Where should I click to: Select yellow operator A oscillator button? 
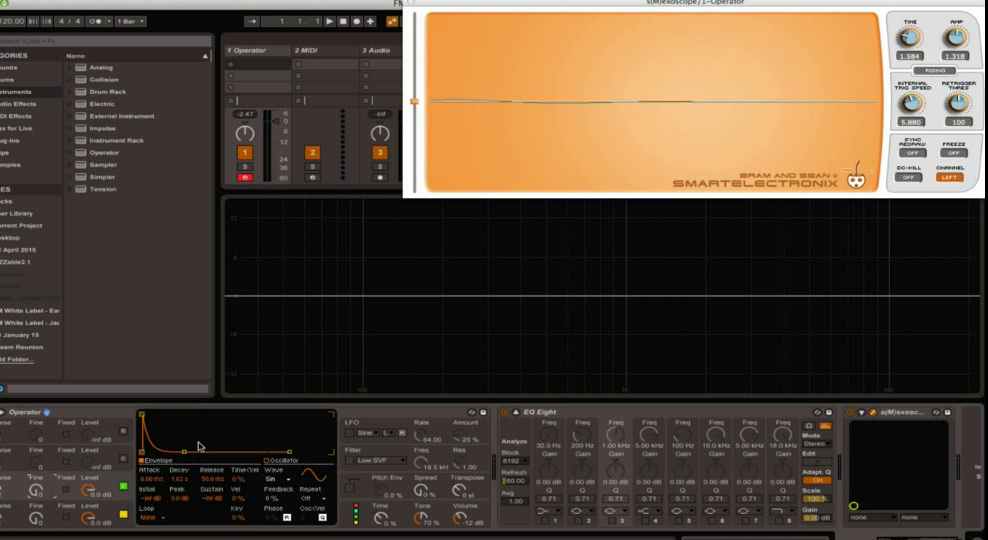(x=124, y=515)
